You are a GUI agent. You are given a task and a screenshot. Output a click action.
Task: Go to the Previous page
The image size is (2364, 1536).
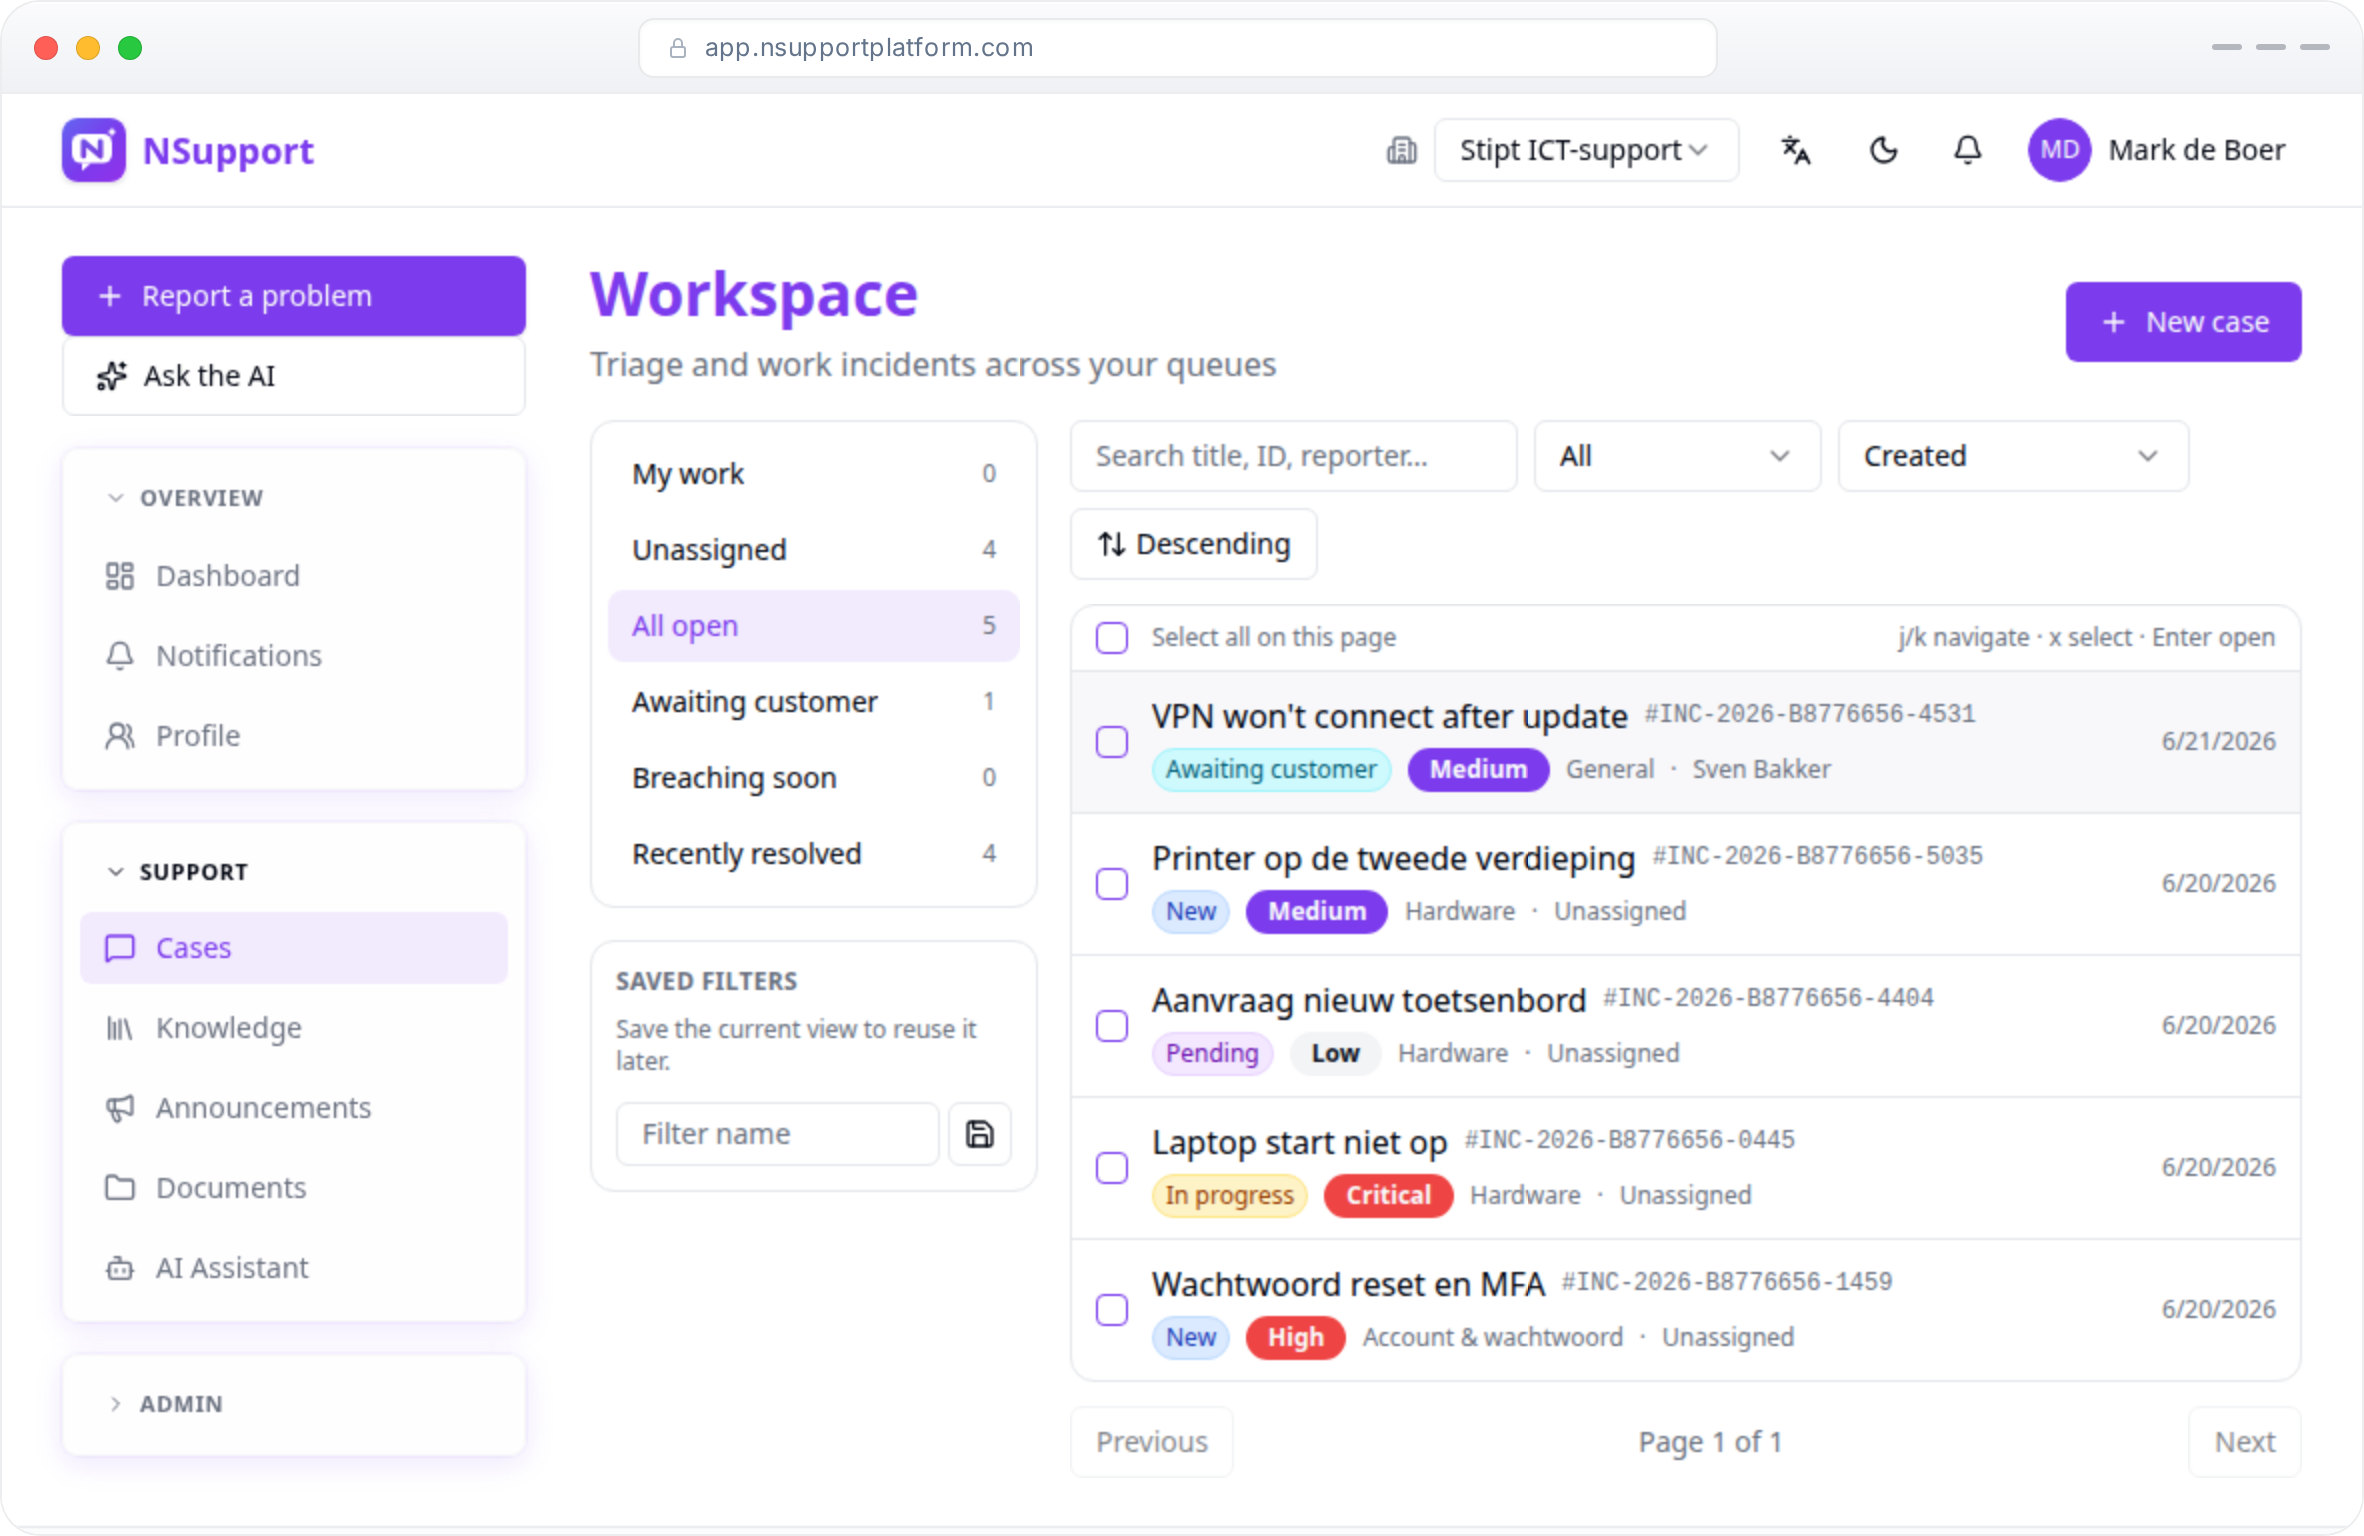pyautogui.click(x=1152, y=1442)
